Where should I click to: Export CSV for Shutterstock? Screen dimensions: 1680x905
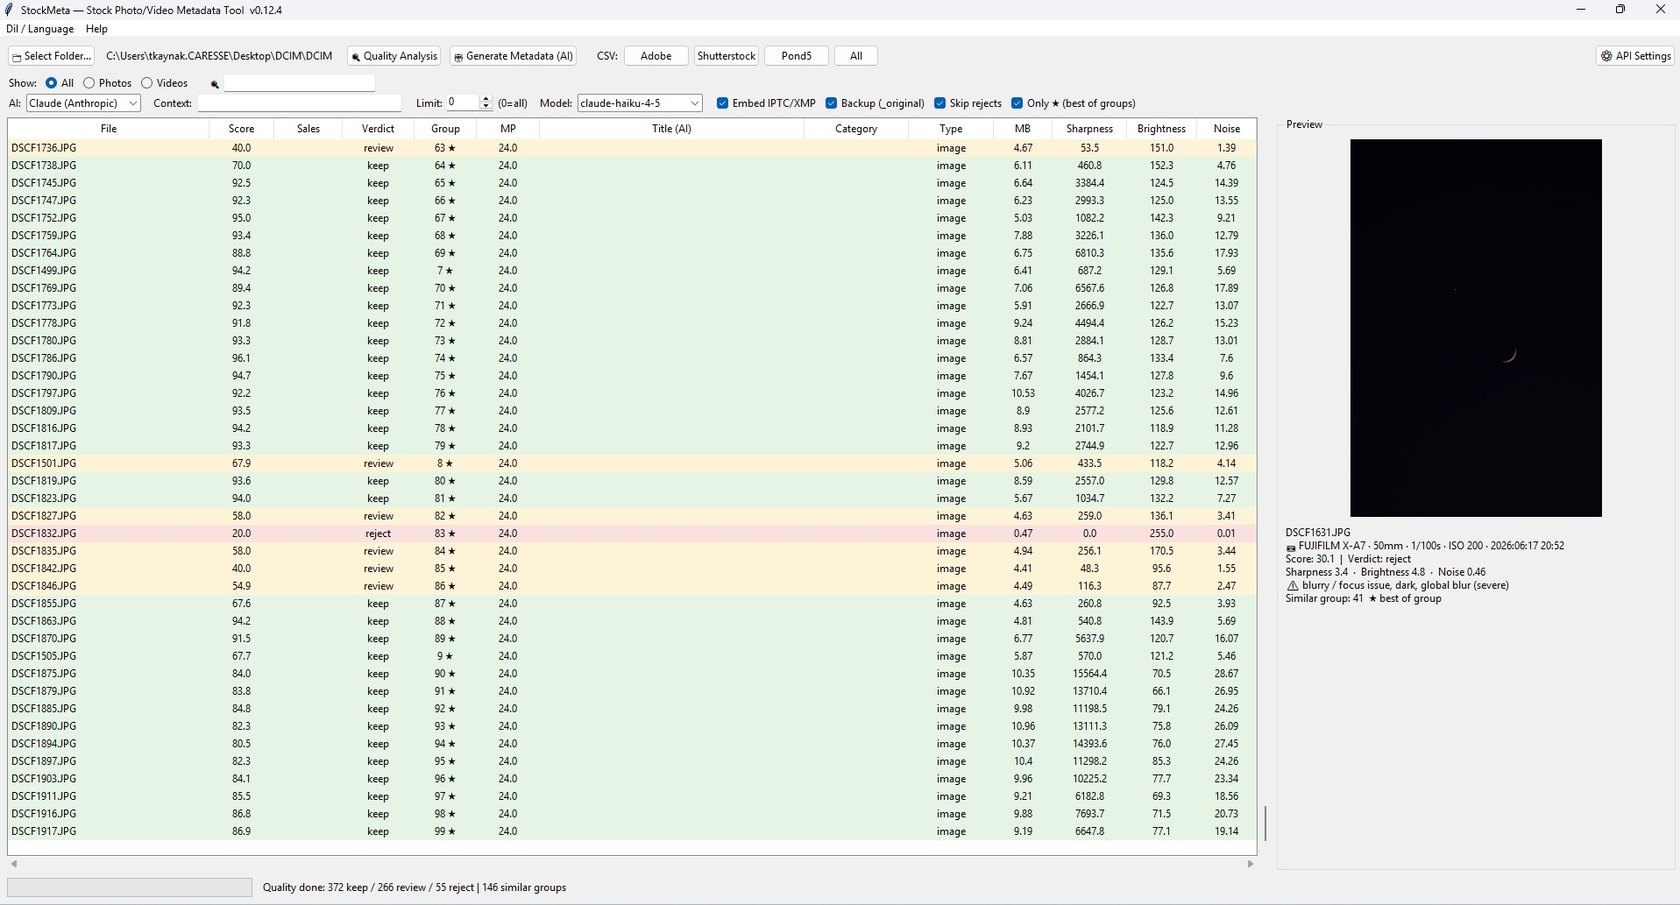point(727,56)
